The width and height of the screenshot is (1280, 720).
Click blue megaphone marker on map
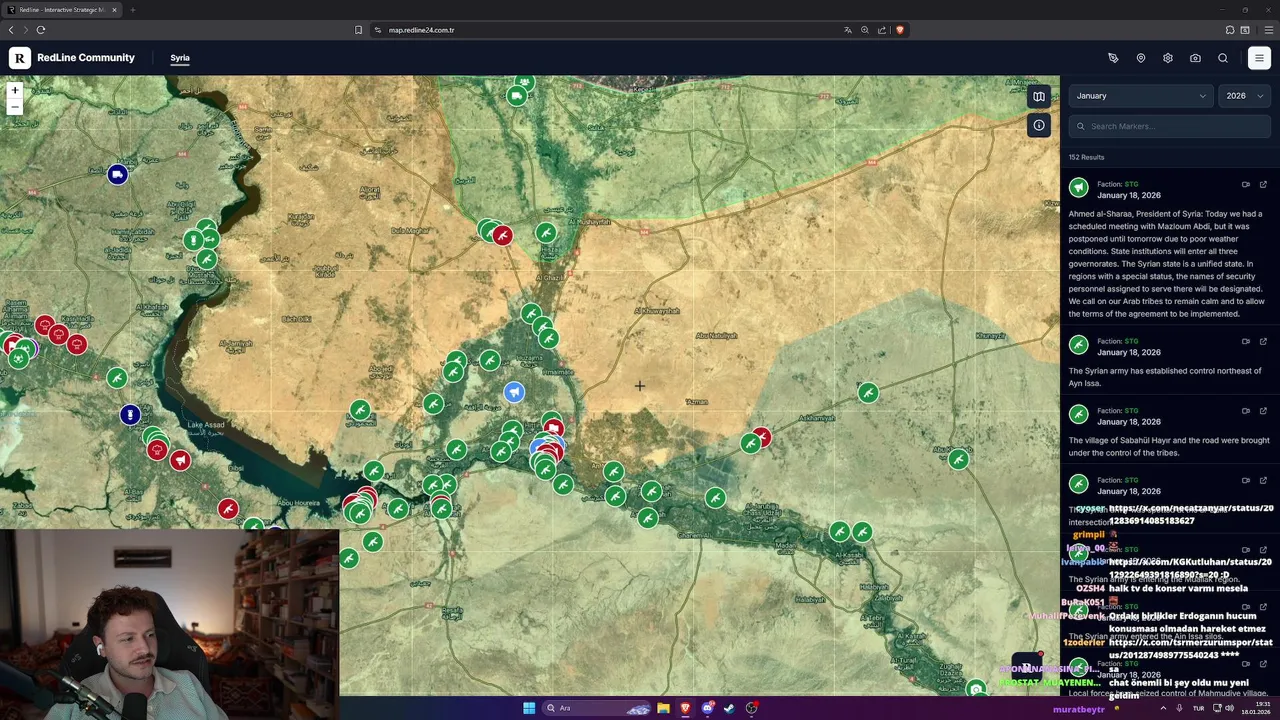[514, 393]
